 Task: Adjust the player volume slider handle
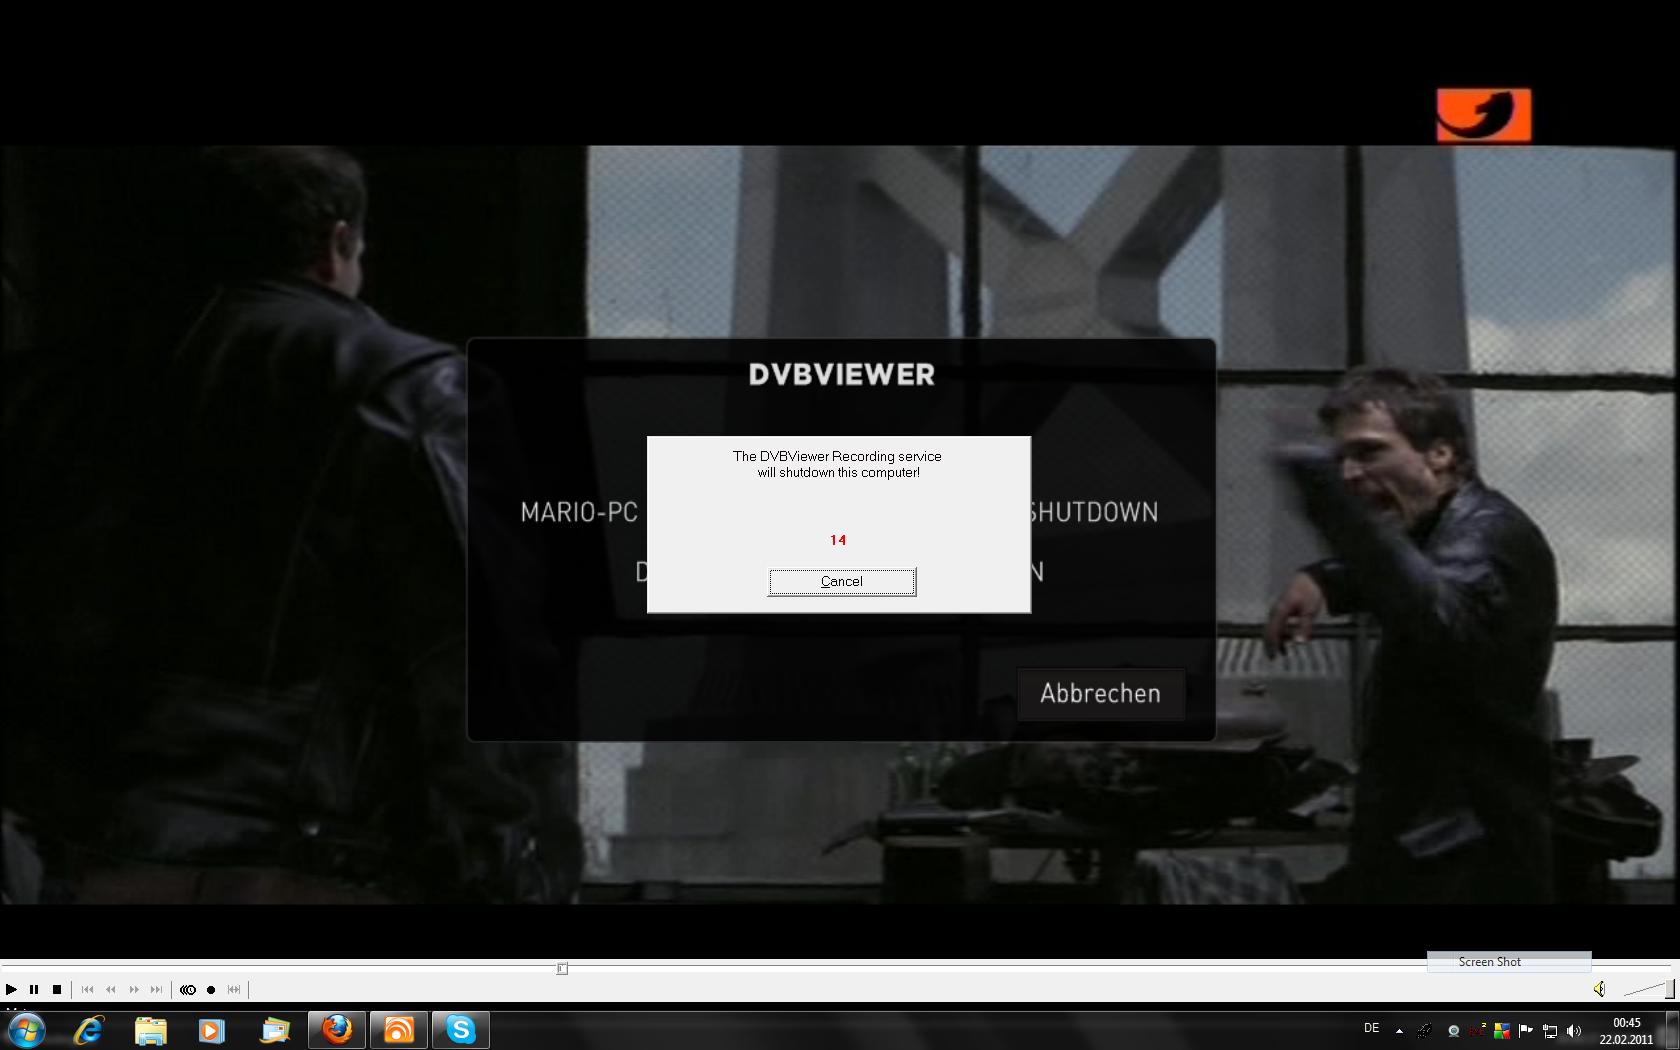(1669, 989)
